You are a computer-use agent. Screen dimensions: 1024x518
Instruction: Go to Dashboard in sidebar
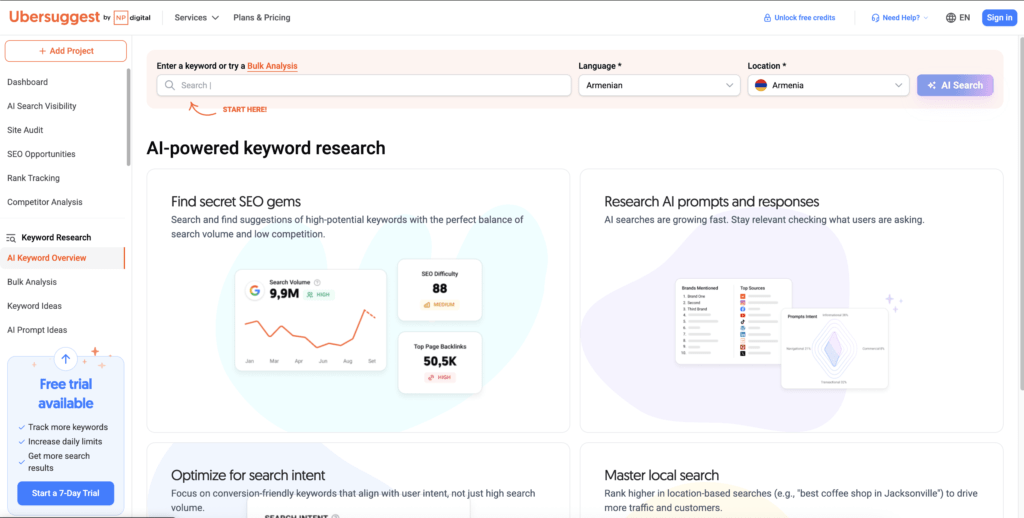click(27, 82)
